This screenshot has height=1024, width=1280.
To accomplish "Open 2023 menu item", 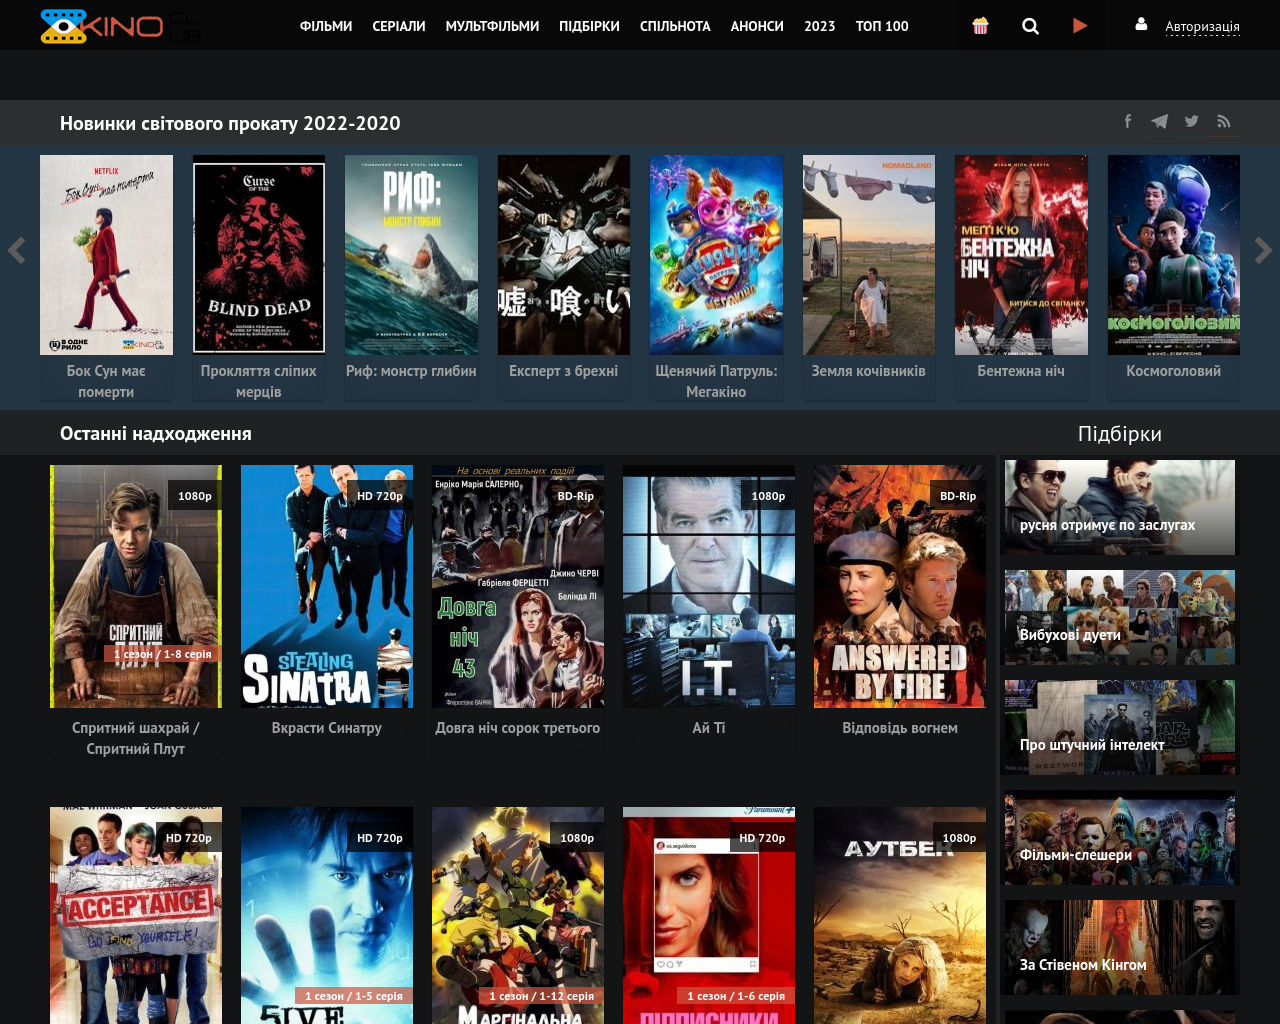I will 819,26.
